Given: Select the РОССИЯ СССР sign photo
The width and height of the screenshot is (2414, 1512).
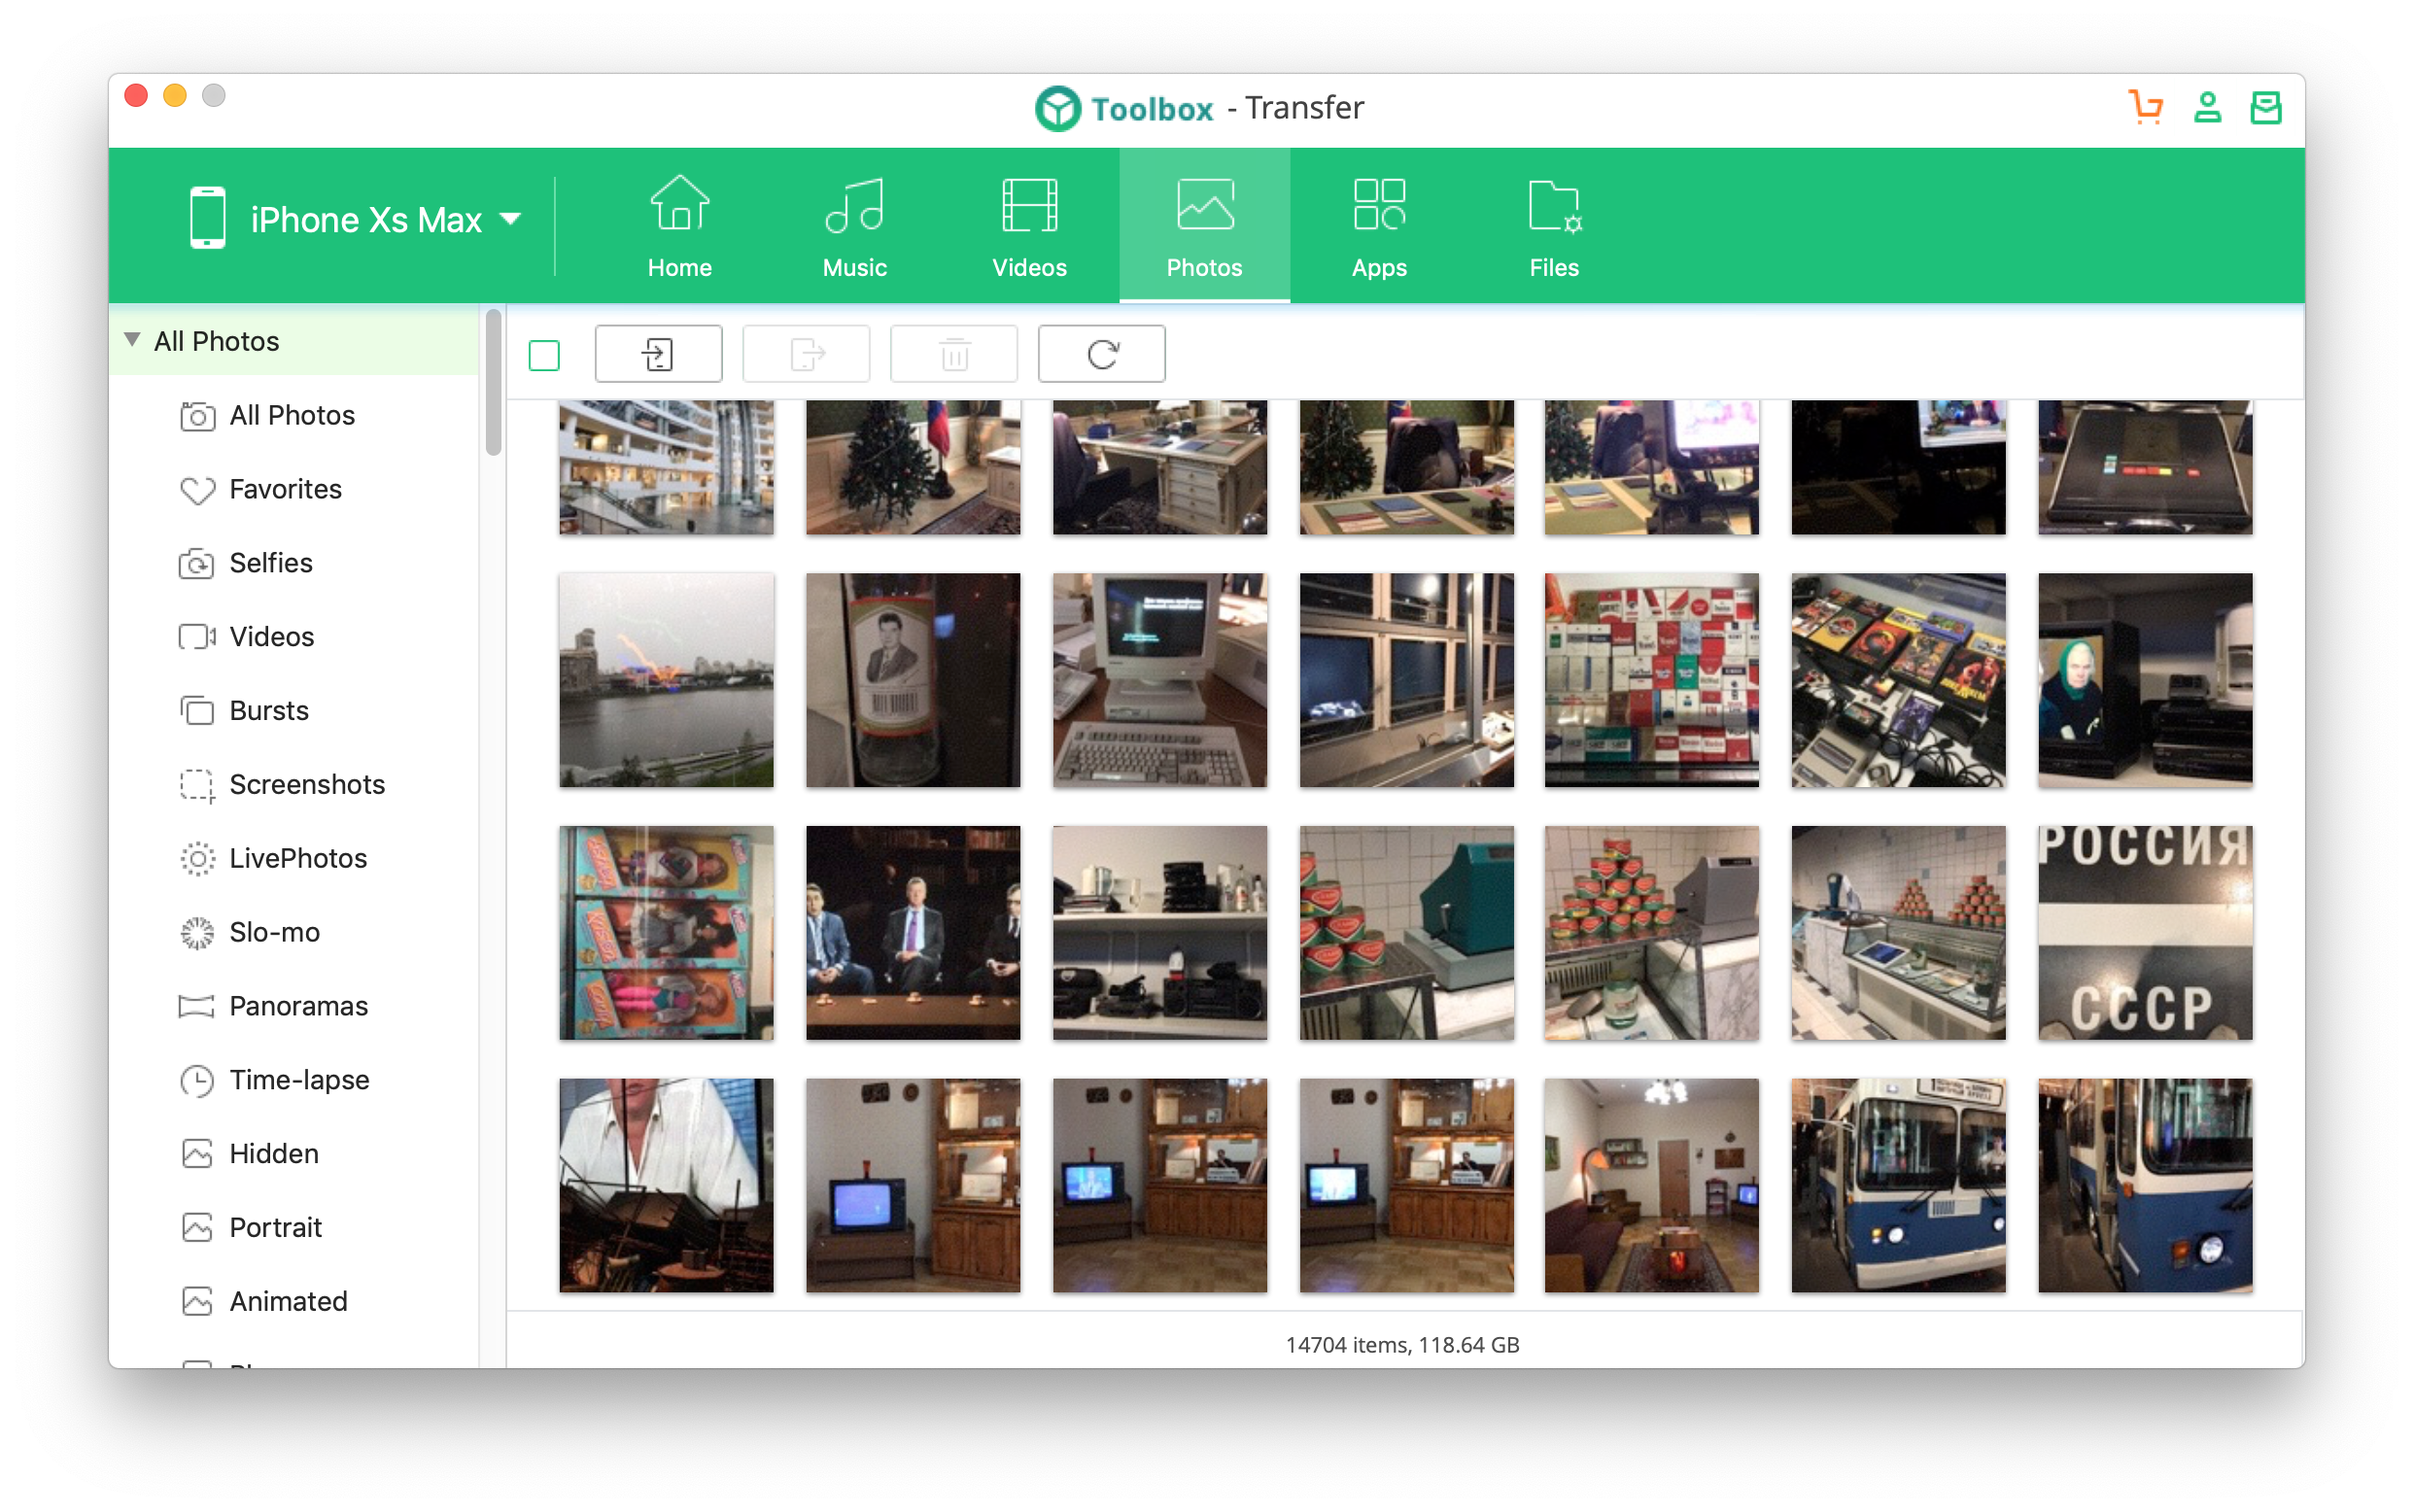Looking at the screenshot, I should (2144, 932).
